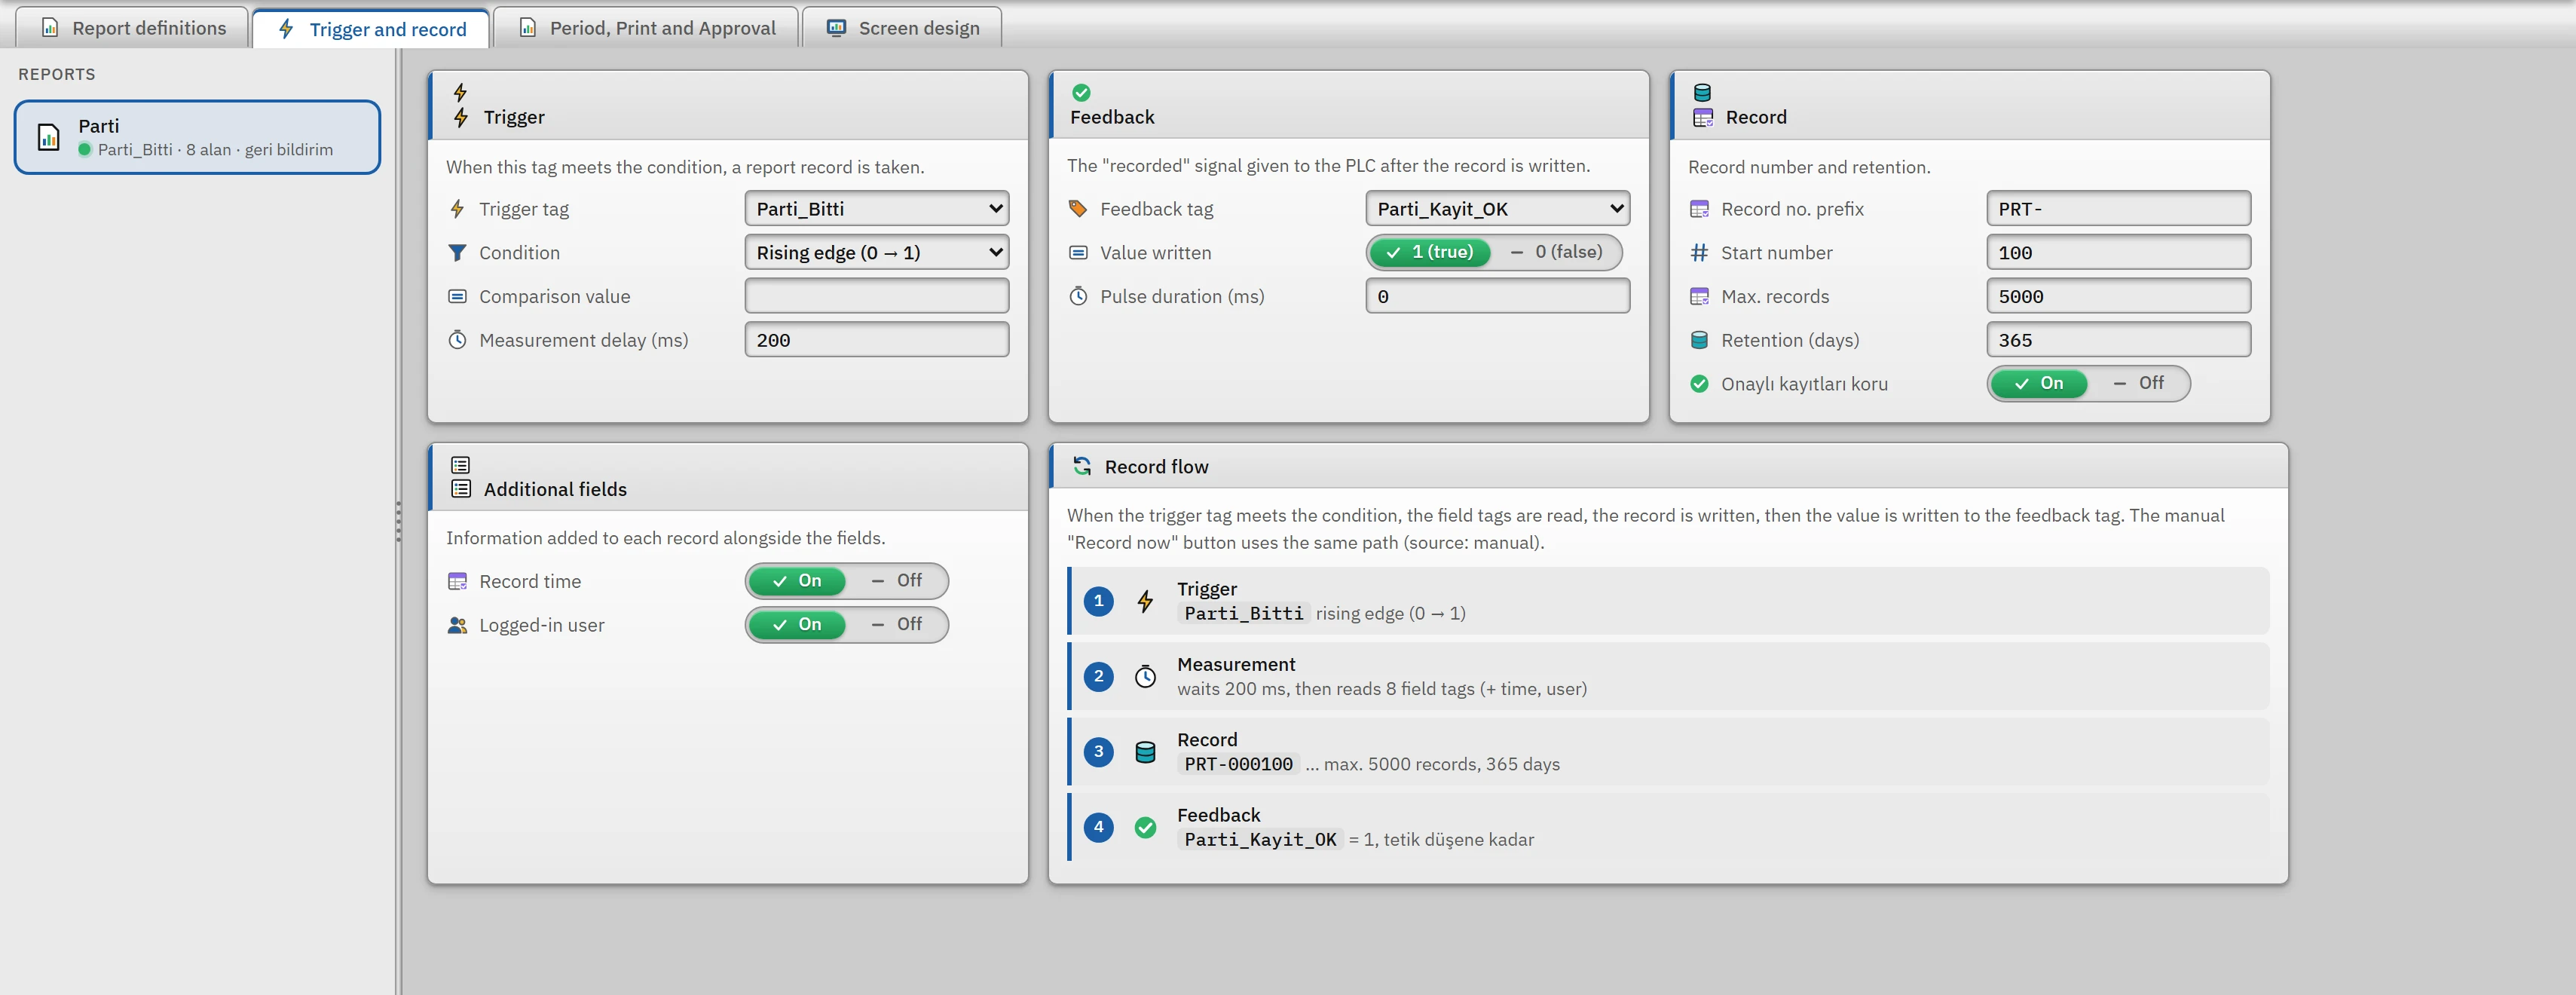Screen dimensions: 2576x995
Task: Click the hash icon beside Start number
Action: pyautogui.click(x=1699, y=253)
